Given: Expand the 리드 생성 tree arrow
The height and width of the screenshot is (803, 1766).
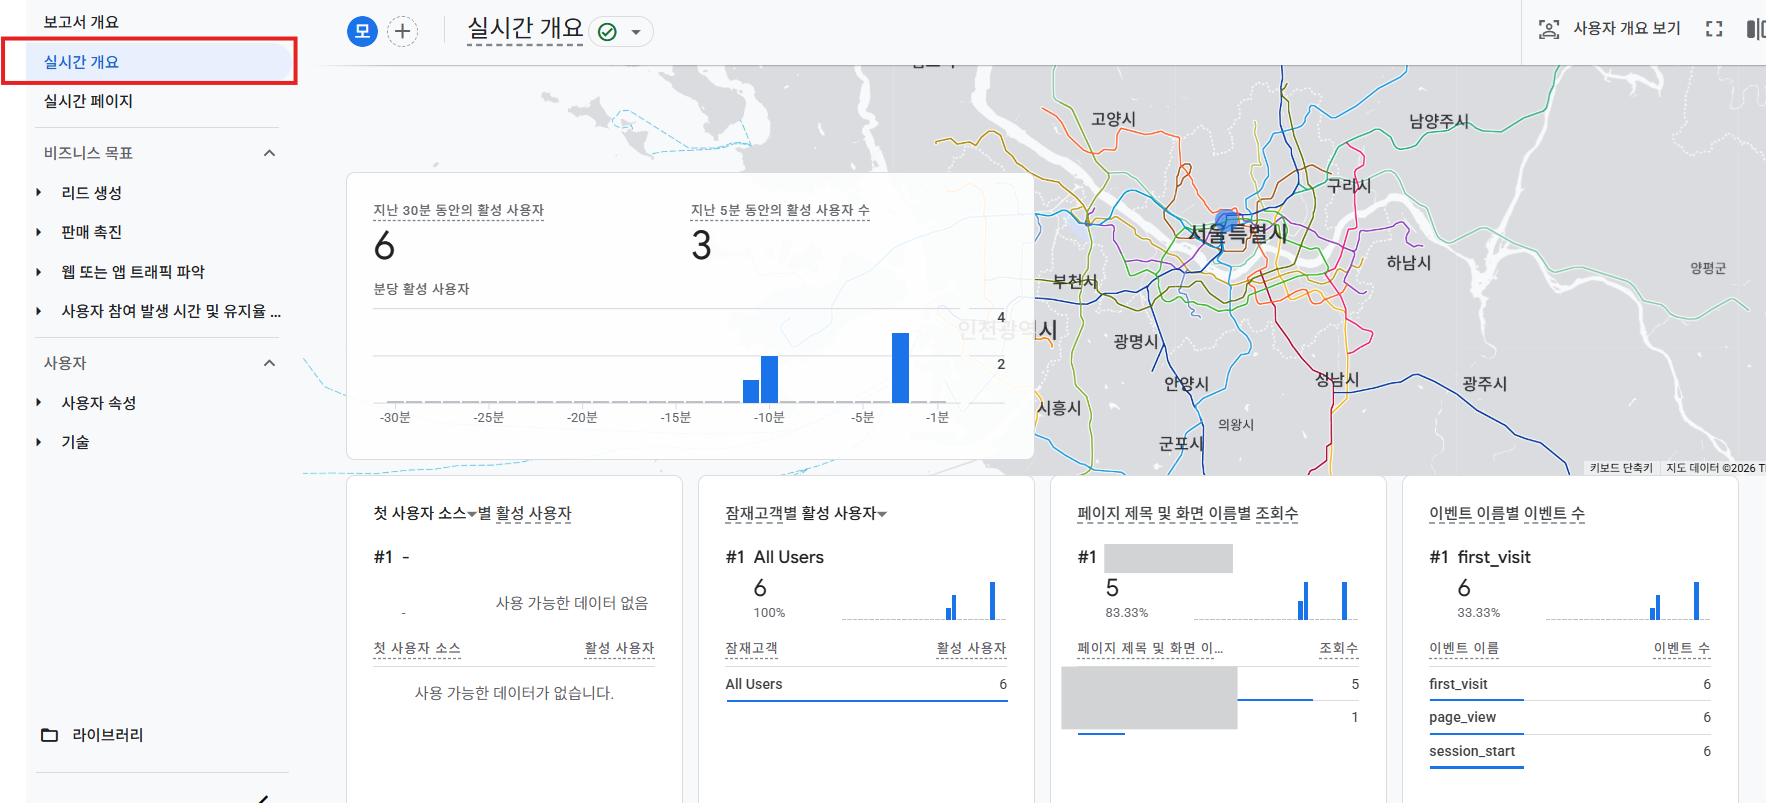Looking at the screenshot, I should [39, 192].
